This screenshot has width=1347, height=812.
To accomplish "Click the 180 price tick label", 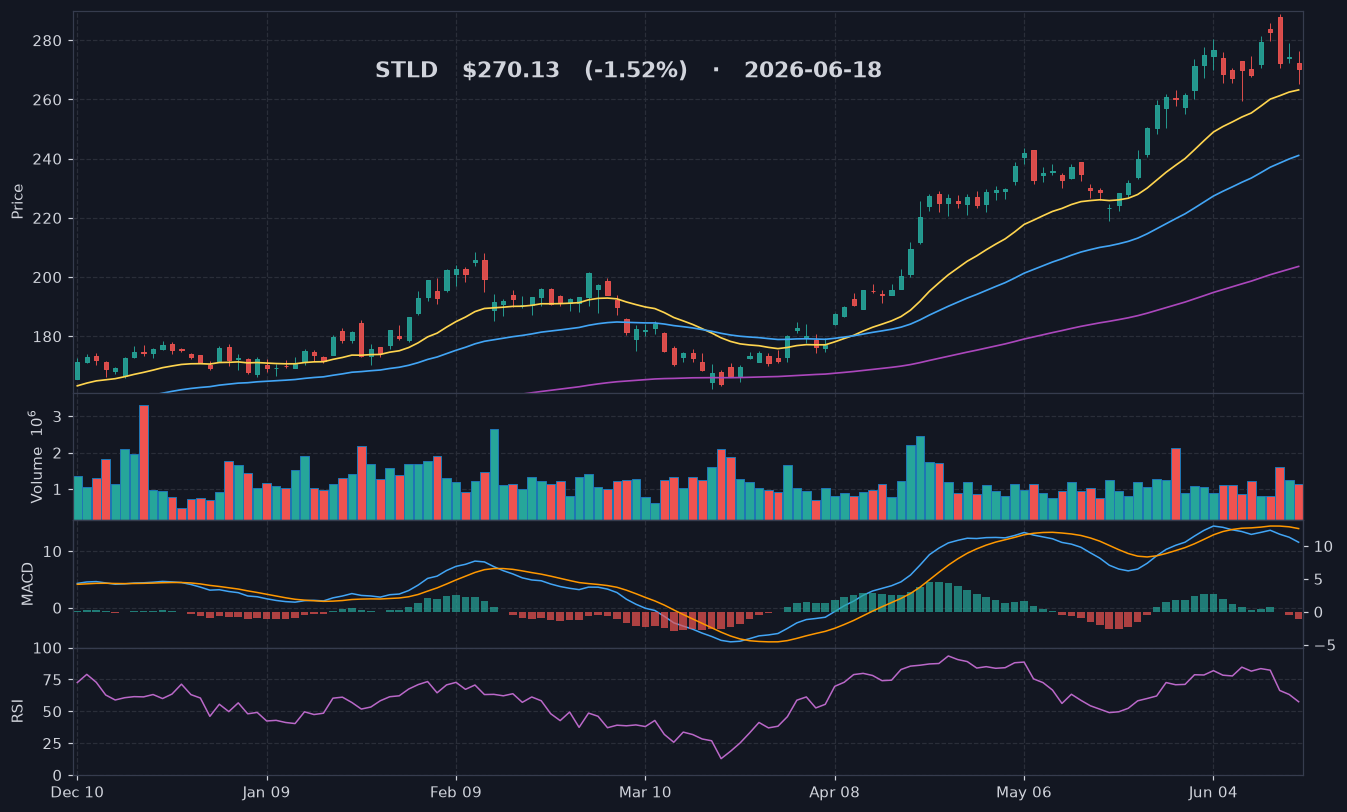I will (x=50, y=337).
